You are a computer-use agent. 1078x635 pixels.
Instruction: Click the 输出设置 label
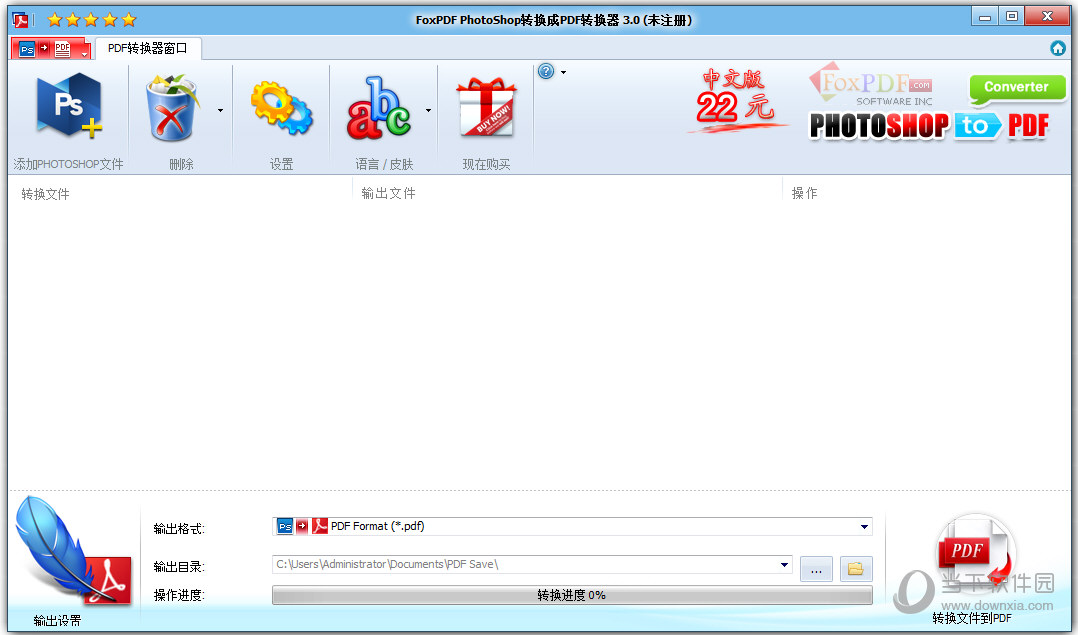57,621
